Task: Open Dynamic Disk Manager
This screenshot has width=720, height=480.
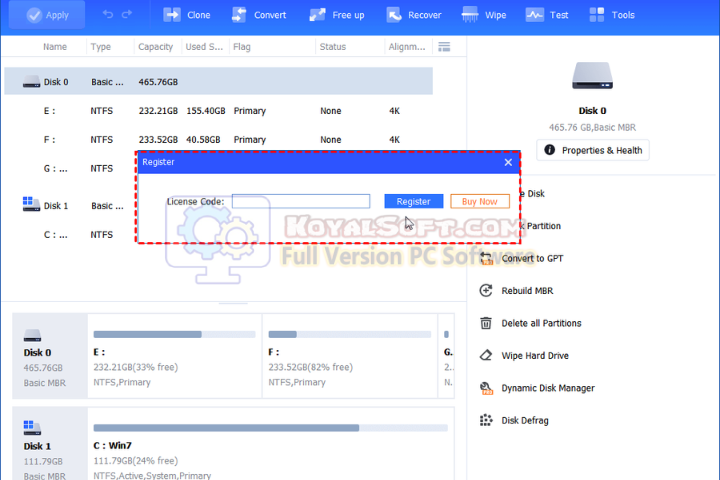Action: click(548, 388)
